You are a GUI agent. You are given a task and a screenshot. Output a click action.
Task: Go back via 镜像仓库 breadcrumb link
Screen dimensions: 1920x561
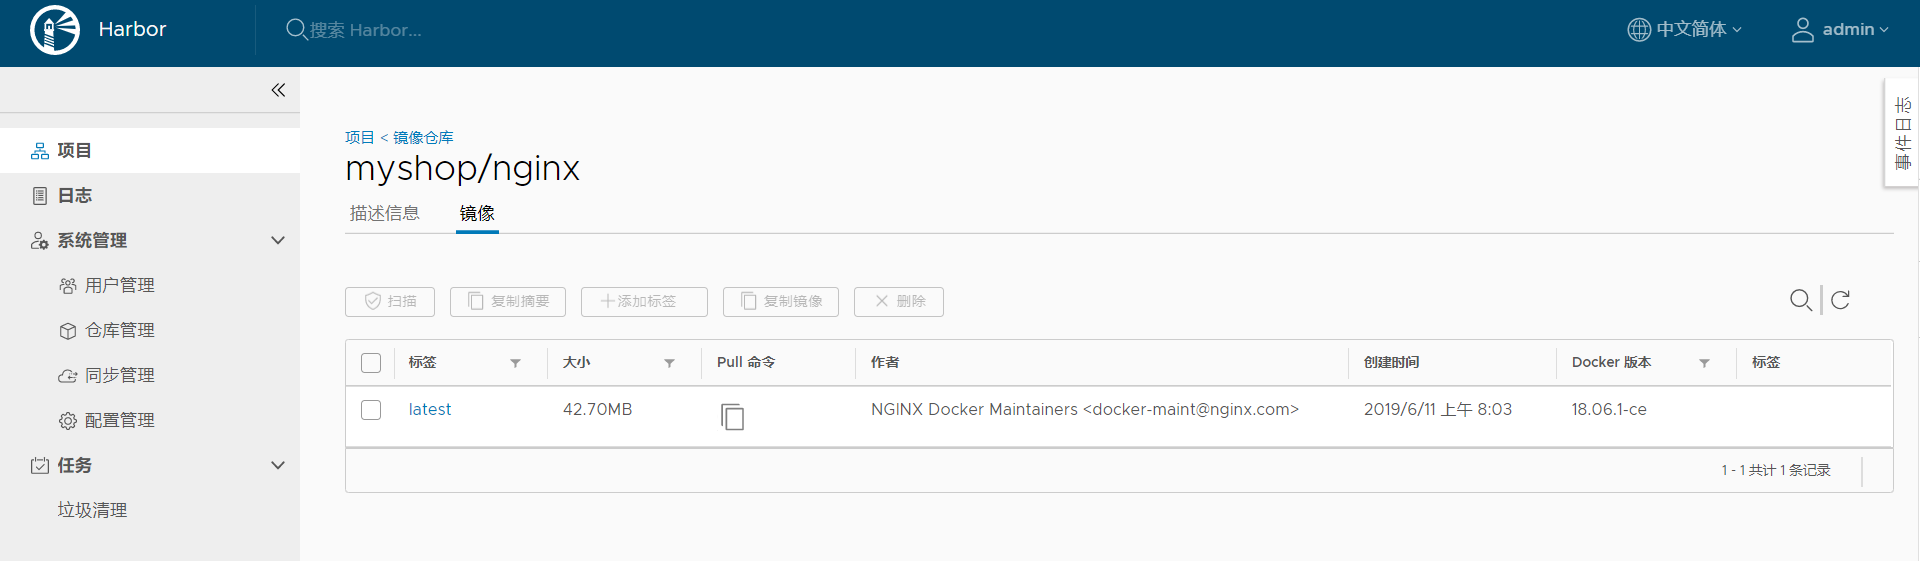pos(423,137)
